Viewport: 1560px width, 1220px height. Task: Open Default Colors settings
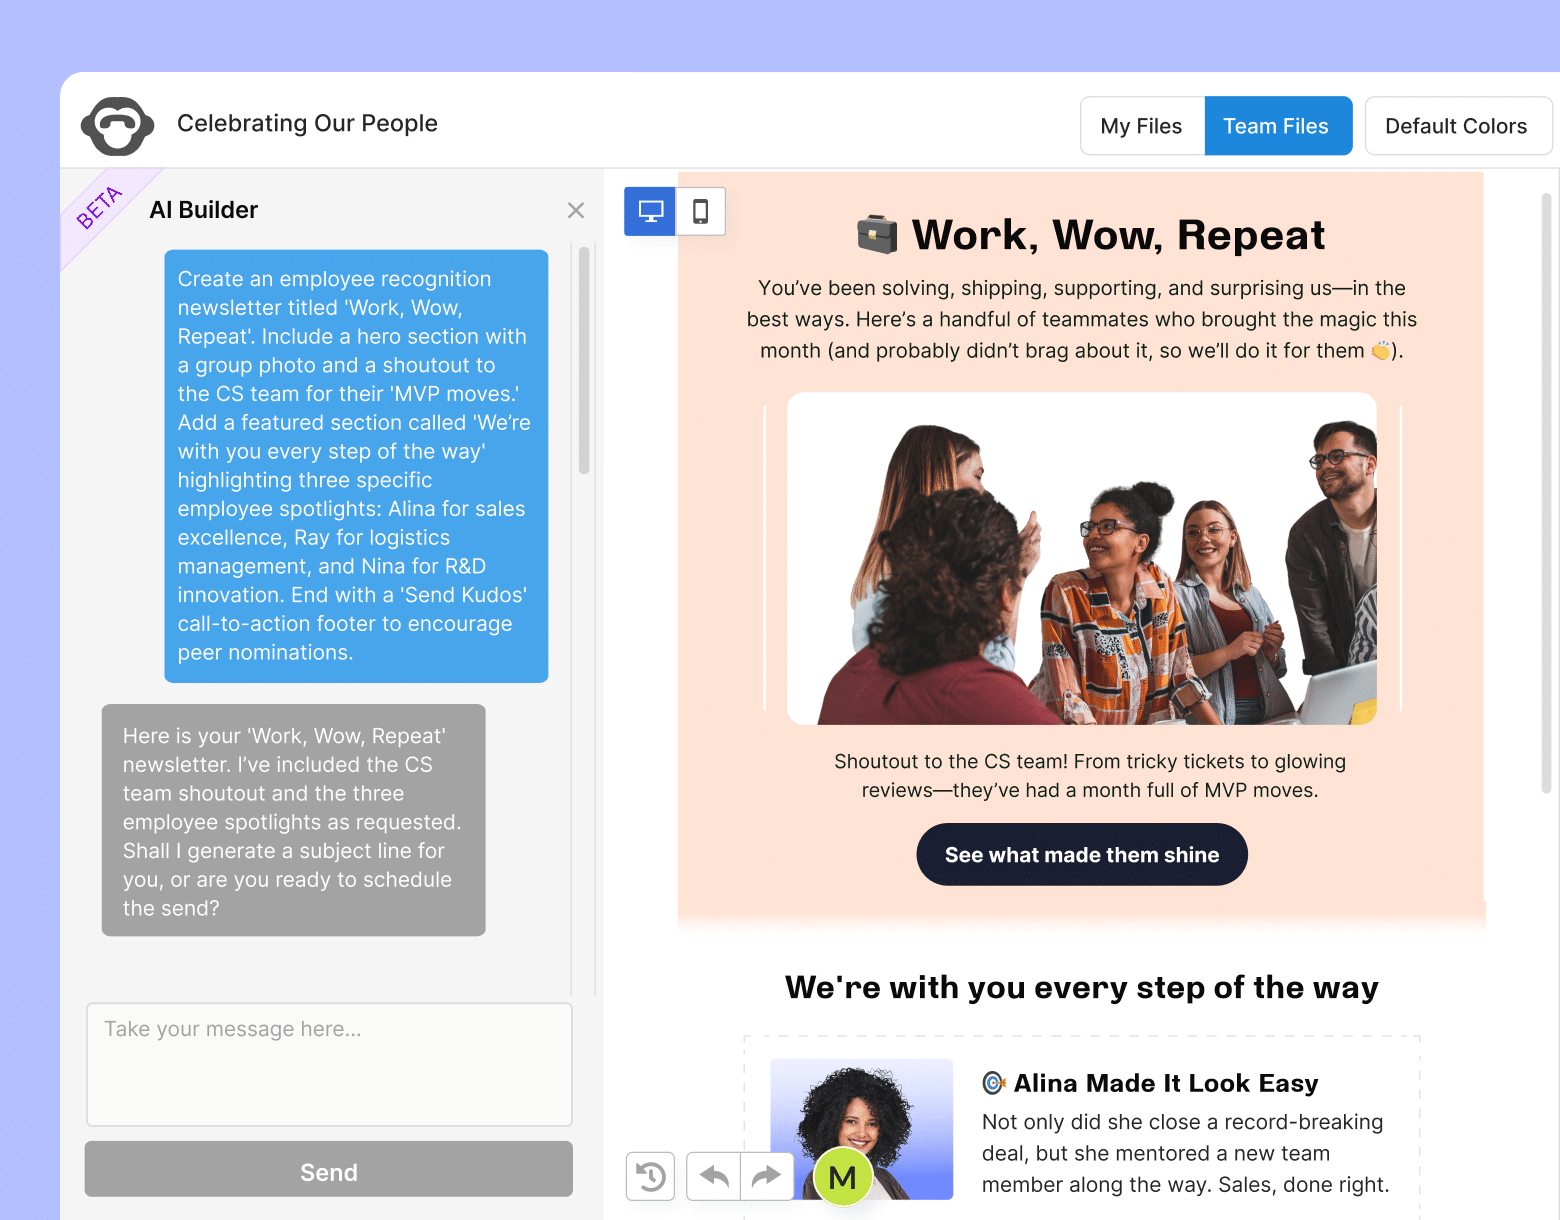[x=1457, y=125]
